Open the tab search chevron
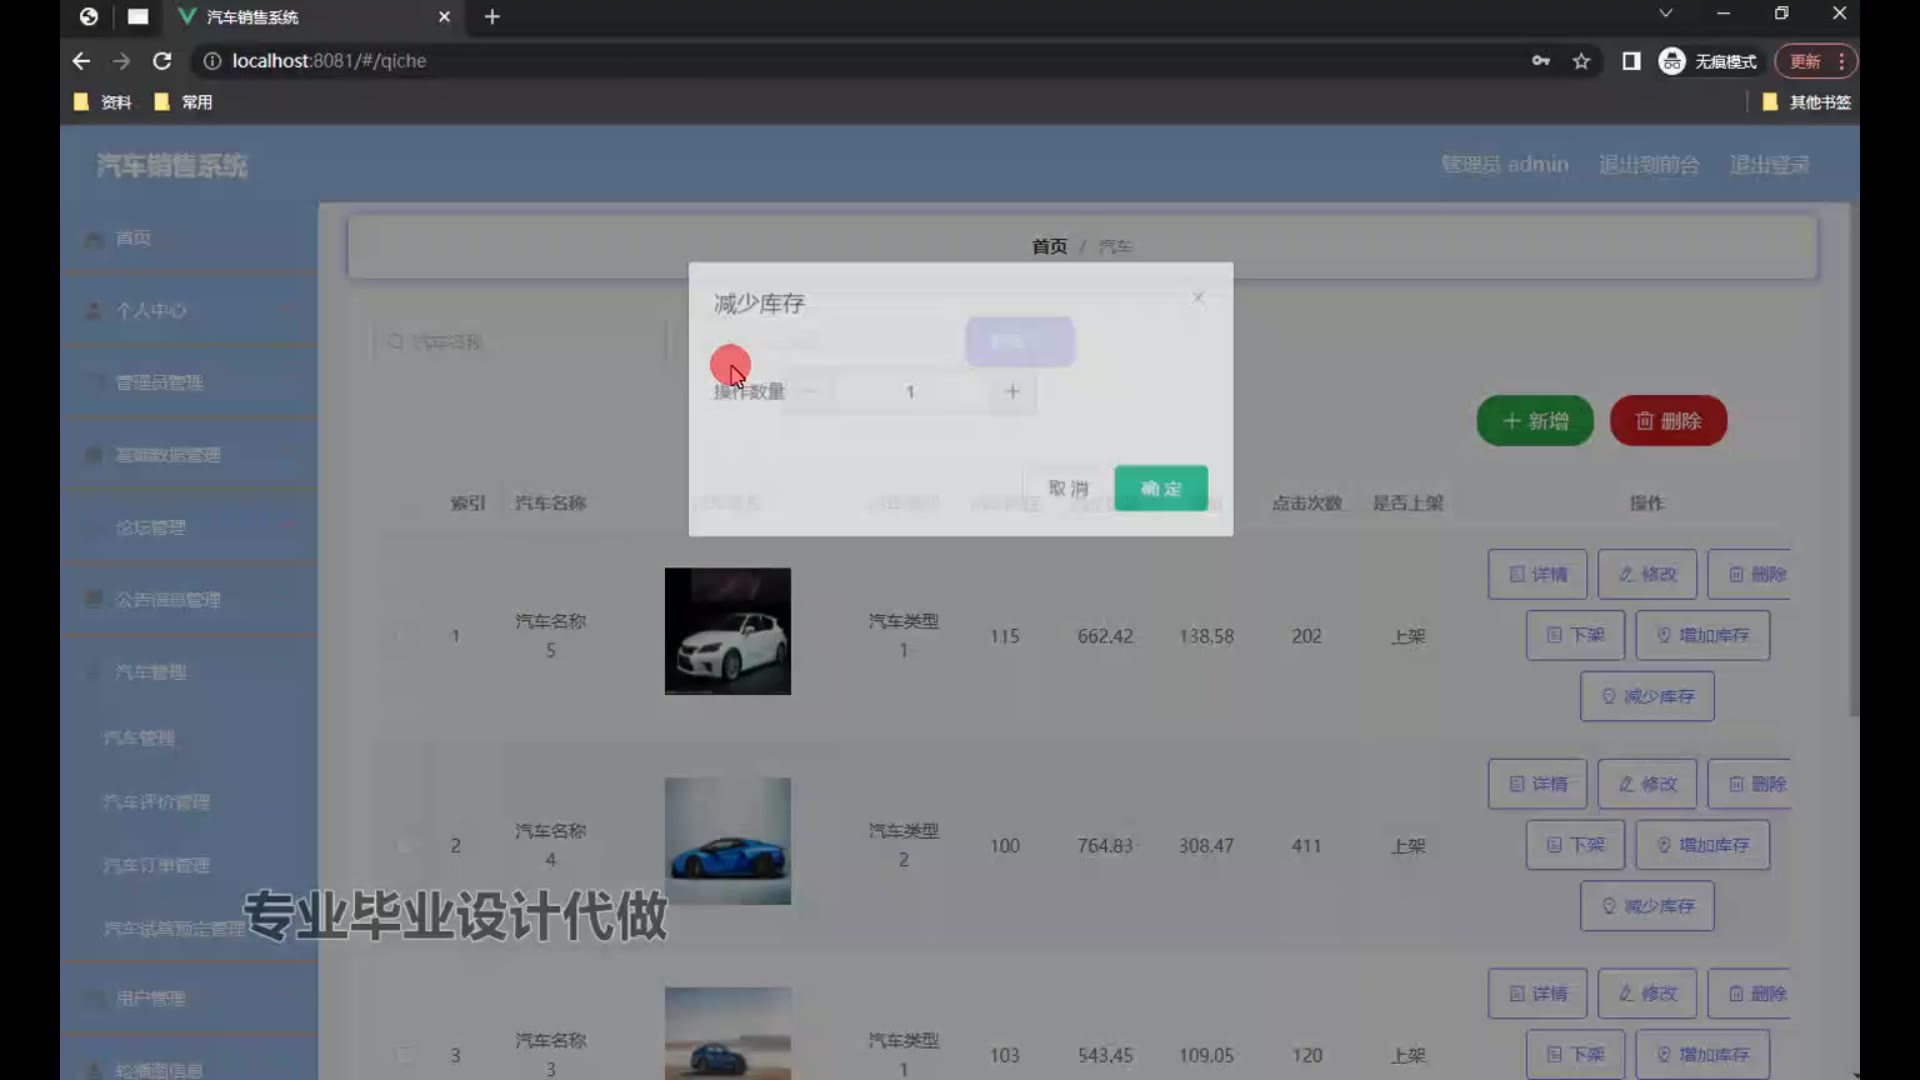 (1665, 13)
